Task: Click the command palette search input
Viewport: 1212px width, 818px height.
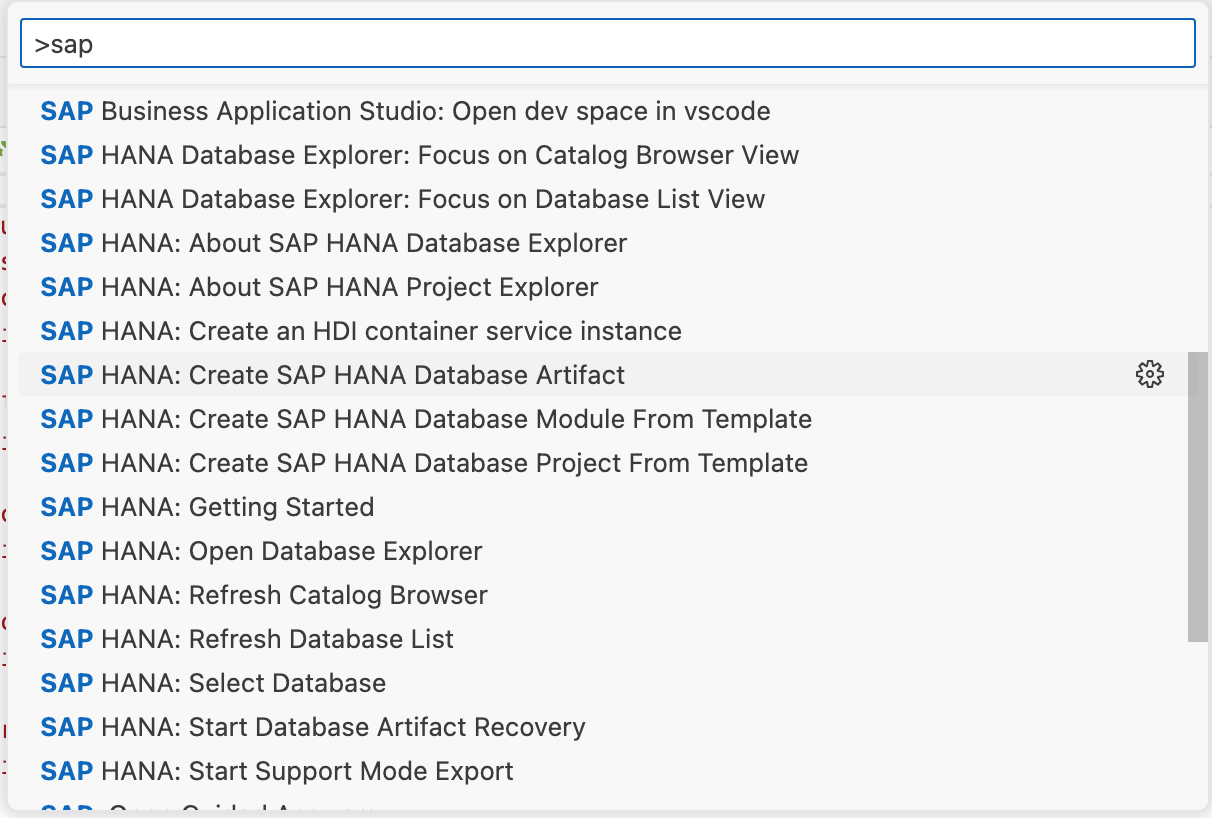Action: pyautogui.click(x=607, y=44)
